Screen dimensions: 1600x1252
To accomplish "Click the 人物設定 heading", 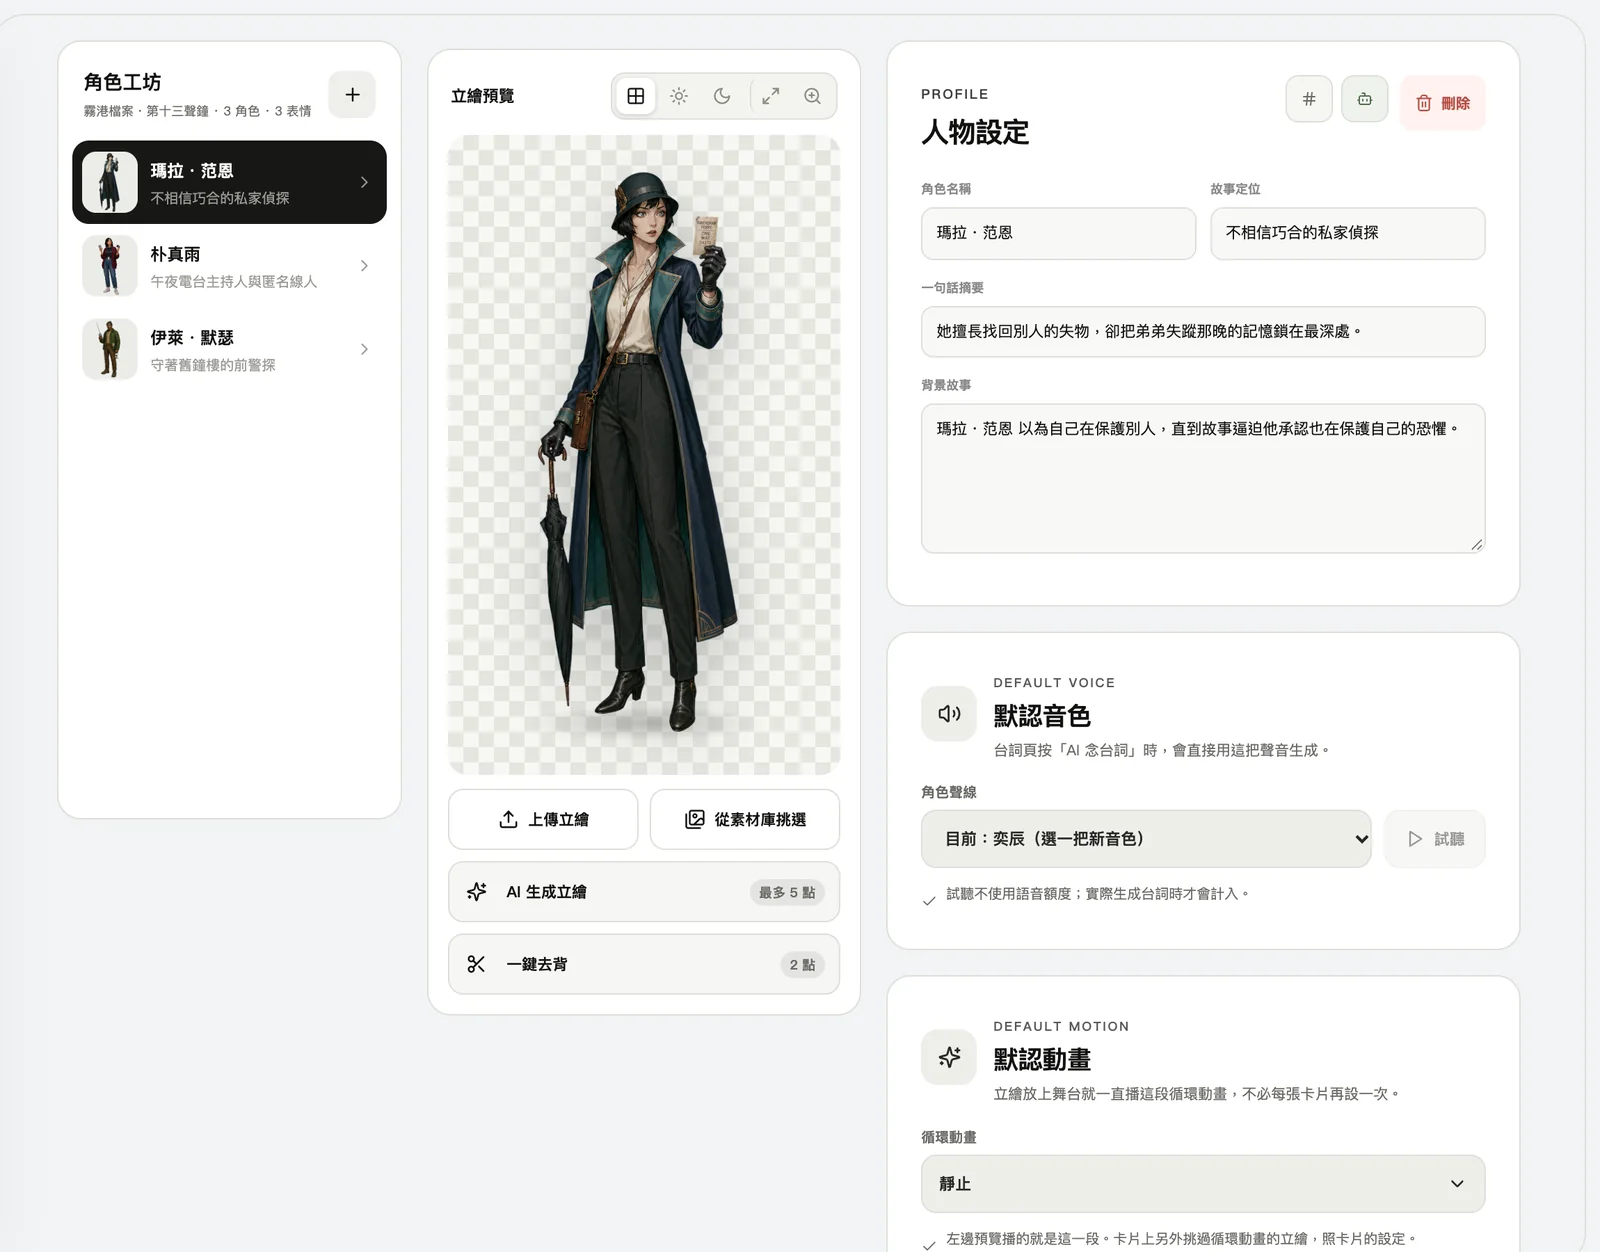I will (975, 132).
